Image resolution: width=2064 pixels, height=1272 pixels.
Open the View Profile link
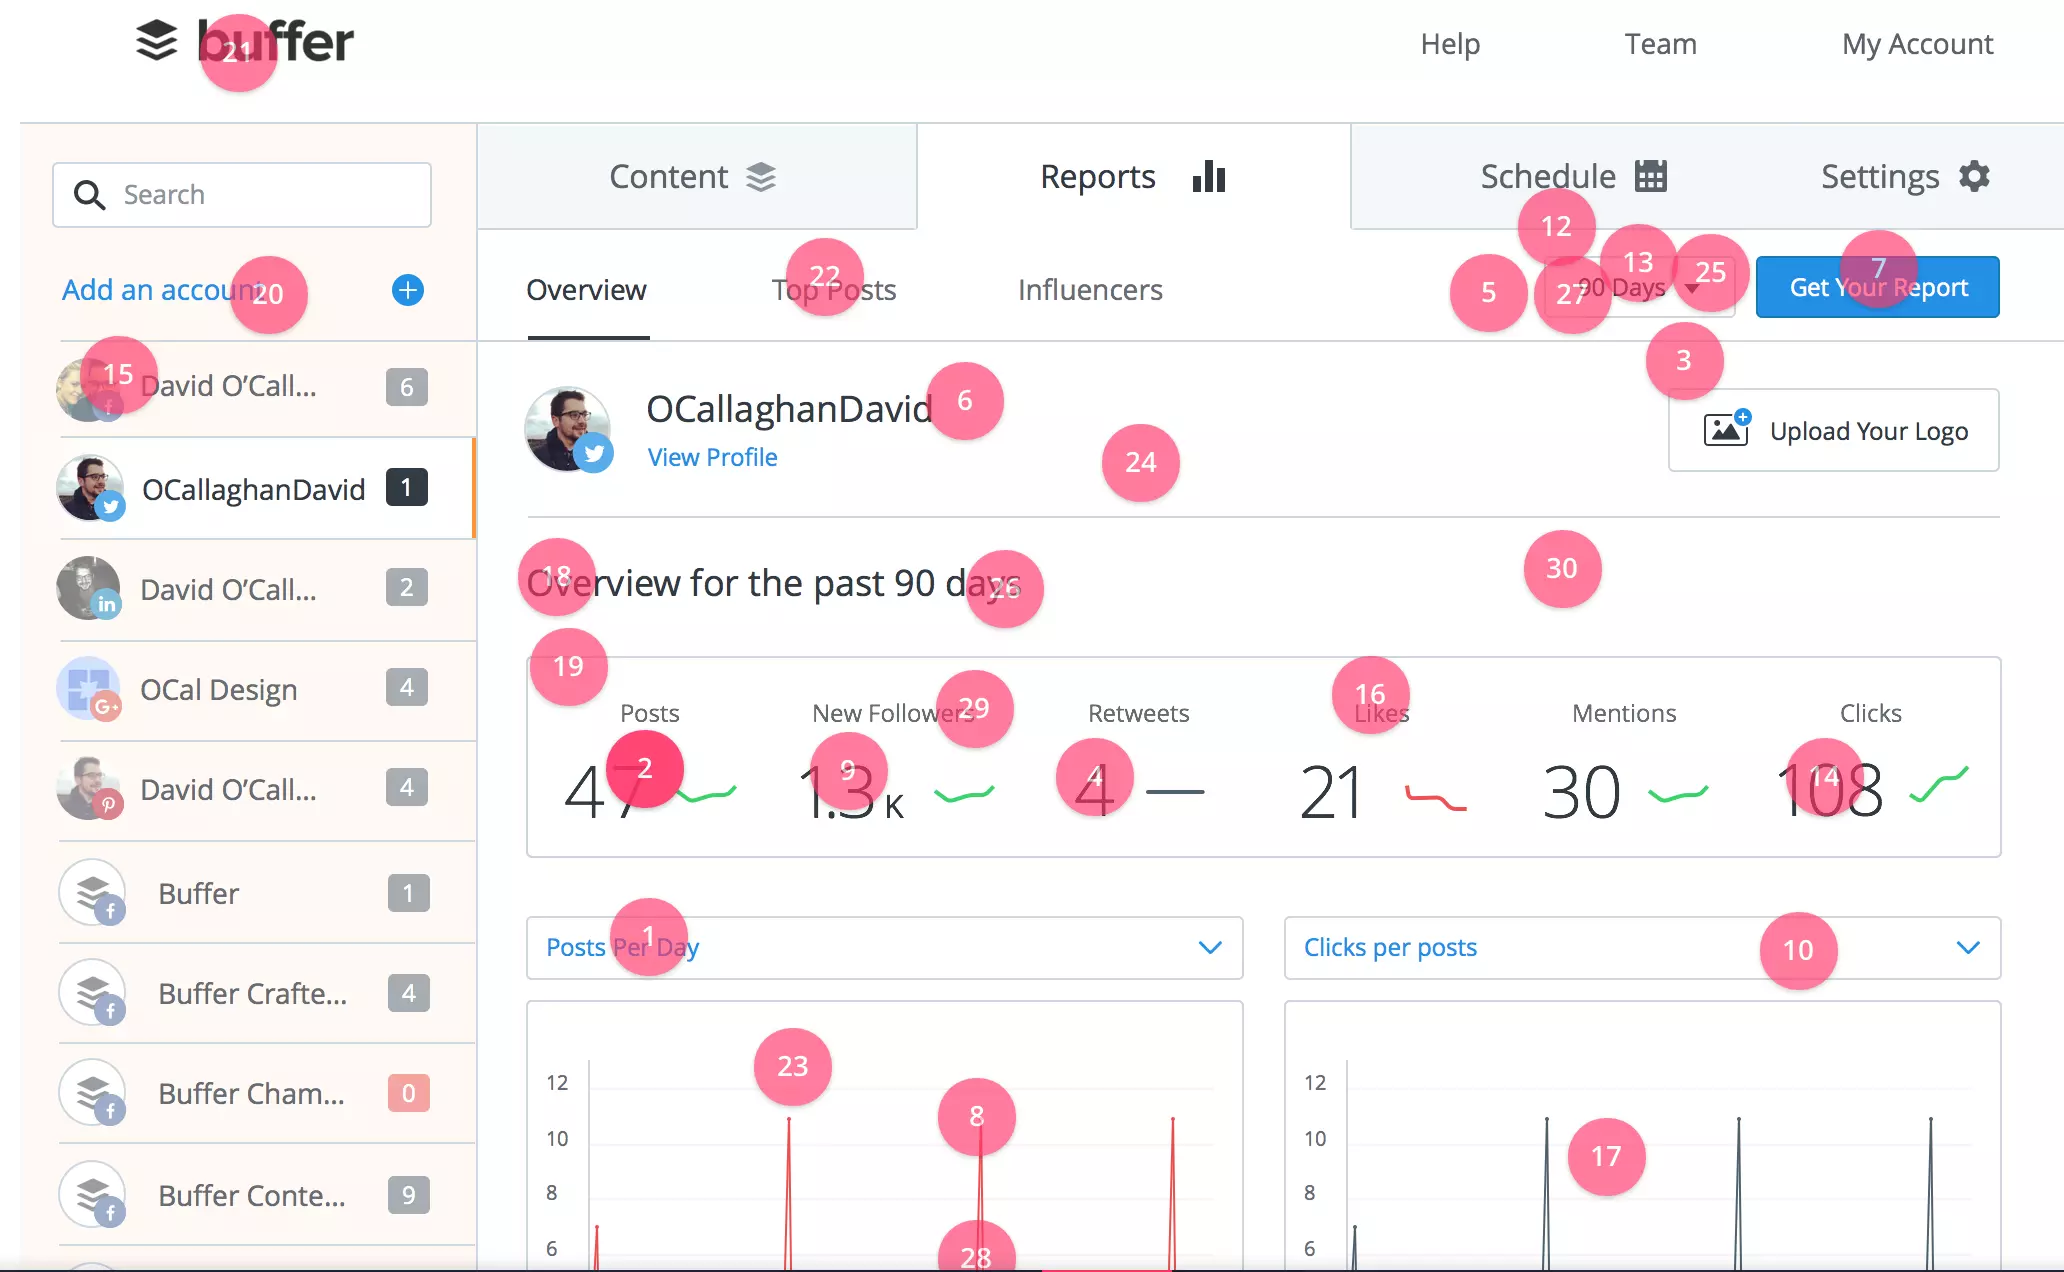[x=712, y=457]
